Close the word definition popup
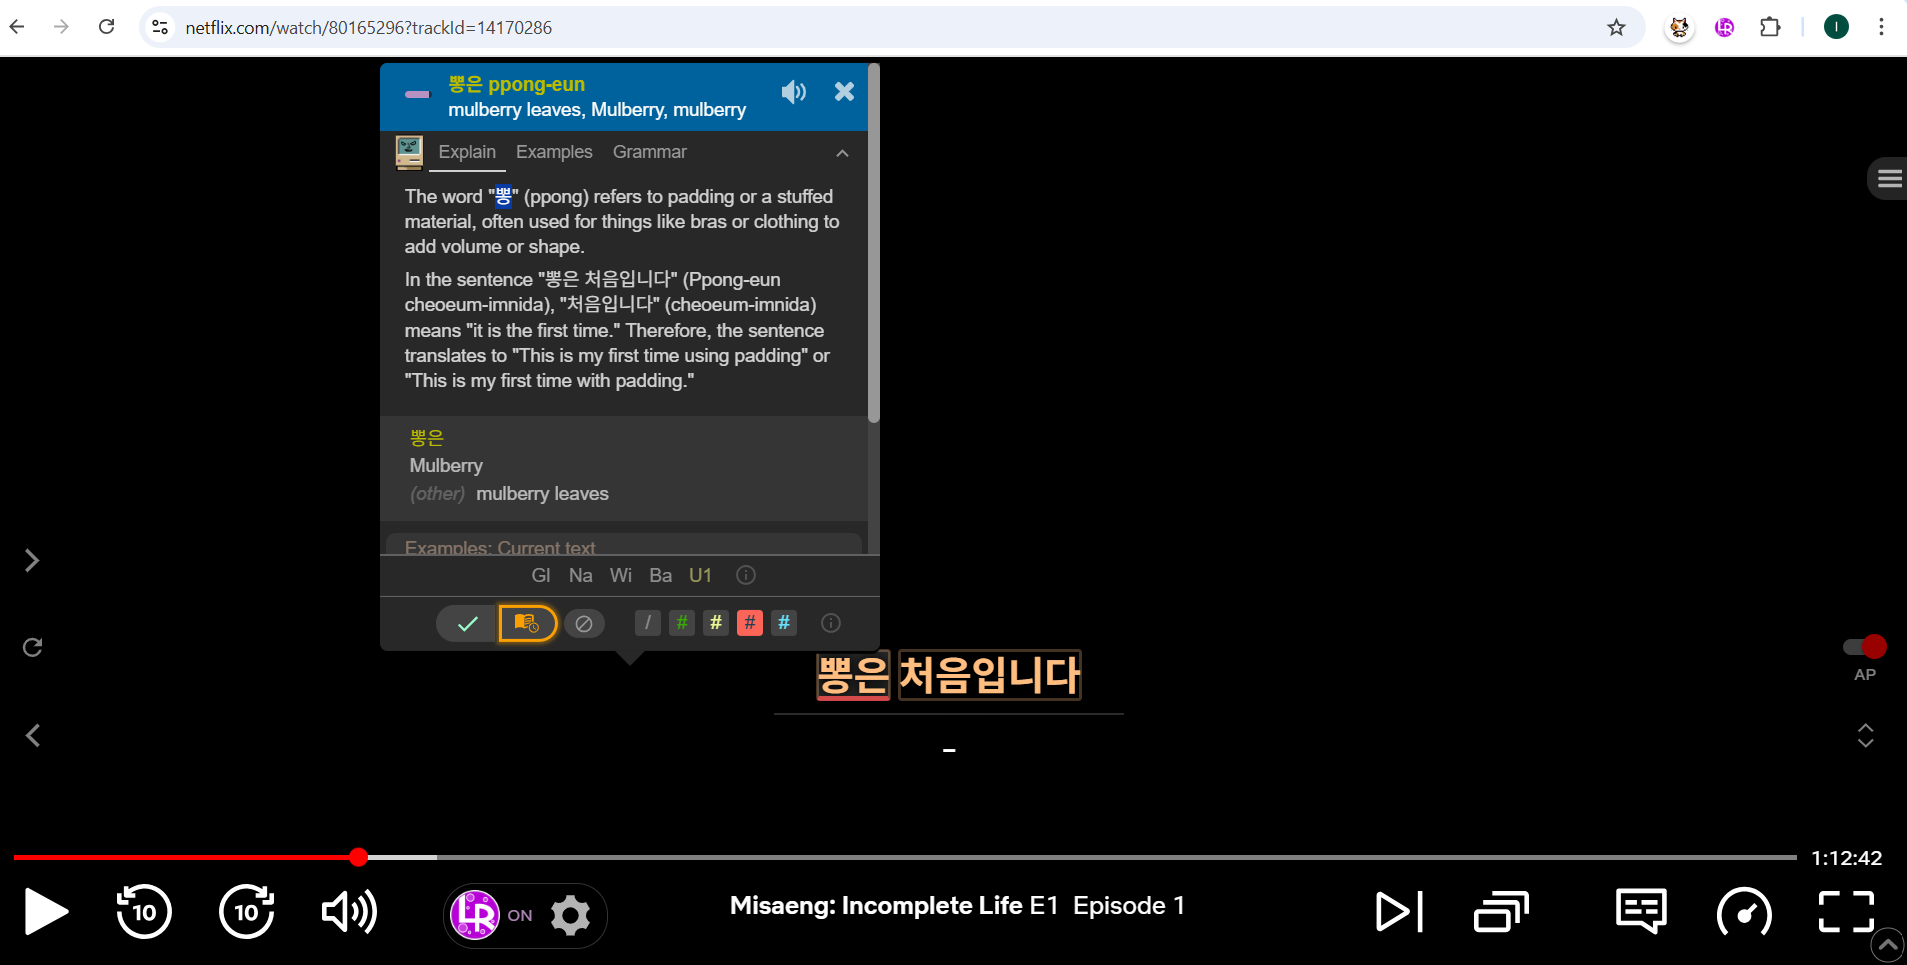Image resolution: width=1907 pixels, height=965 pixels. tap(844, 92)
